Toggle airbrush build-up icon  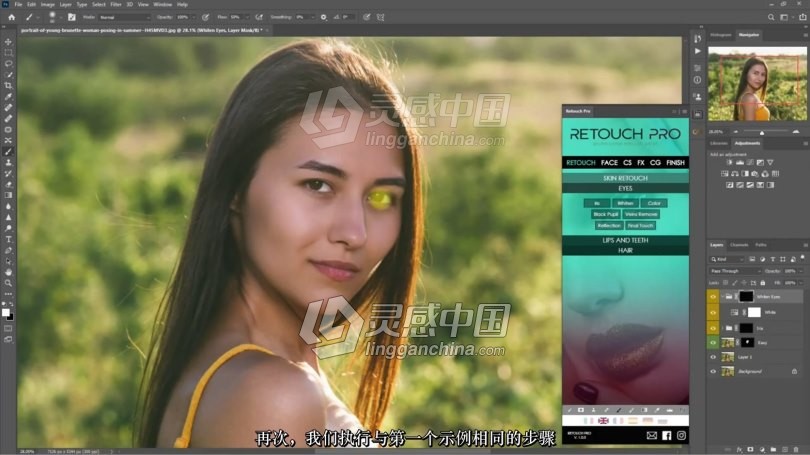[x=259, y=17]
